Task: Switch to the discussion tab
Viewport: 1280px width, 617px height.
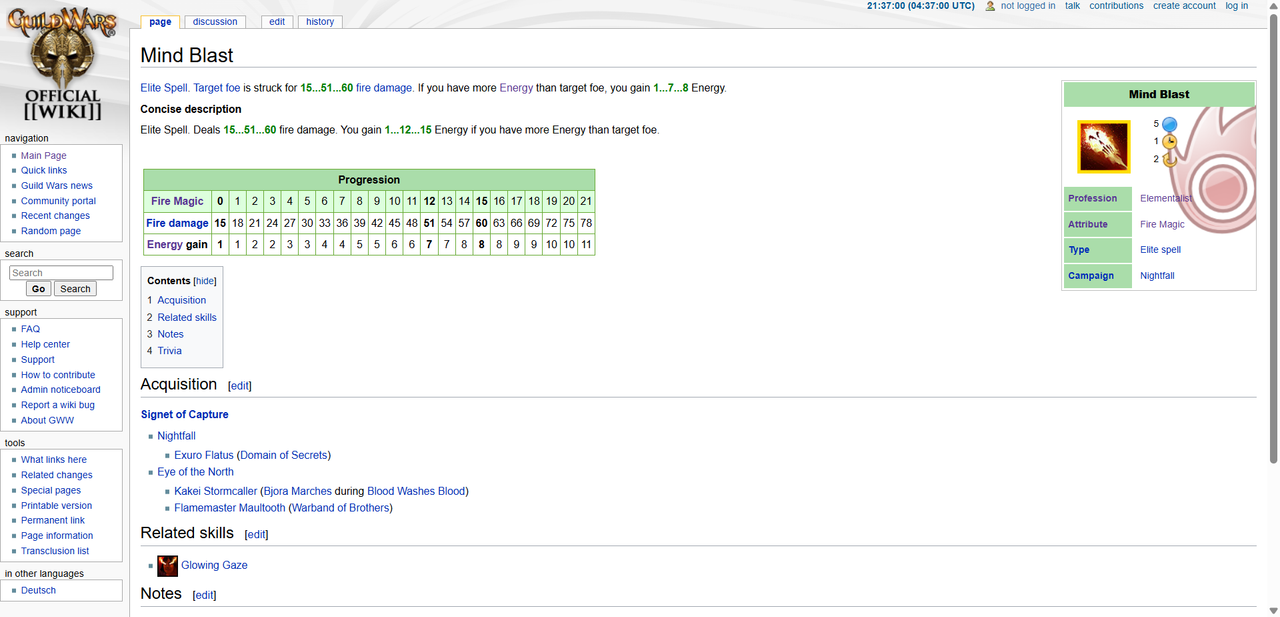Action: (215, 21)
